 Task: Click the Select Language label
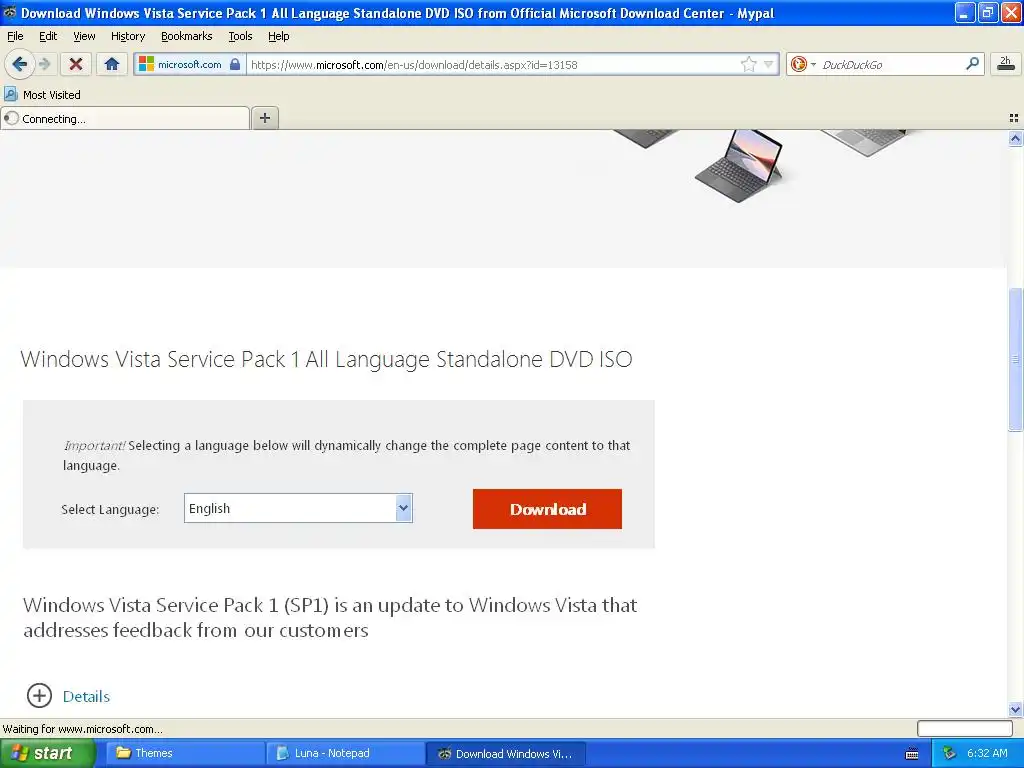(x=110, y=509)
